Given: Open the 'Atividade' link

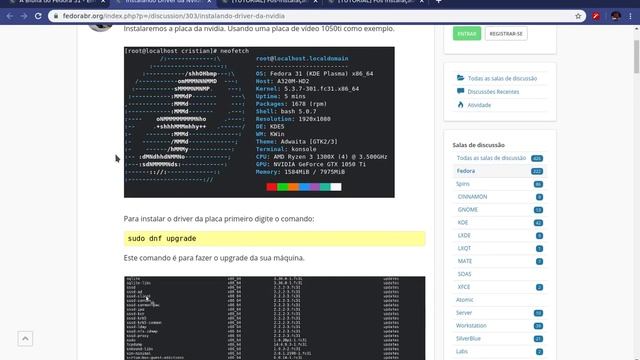Looking at the screenshot, I should coord(479,105).
